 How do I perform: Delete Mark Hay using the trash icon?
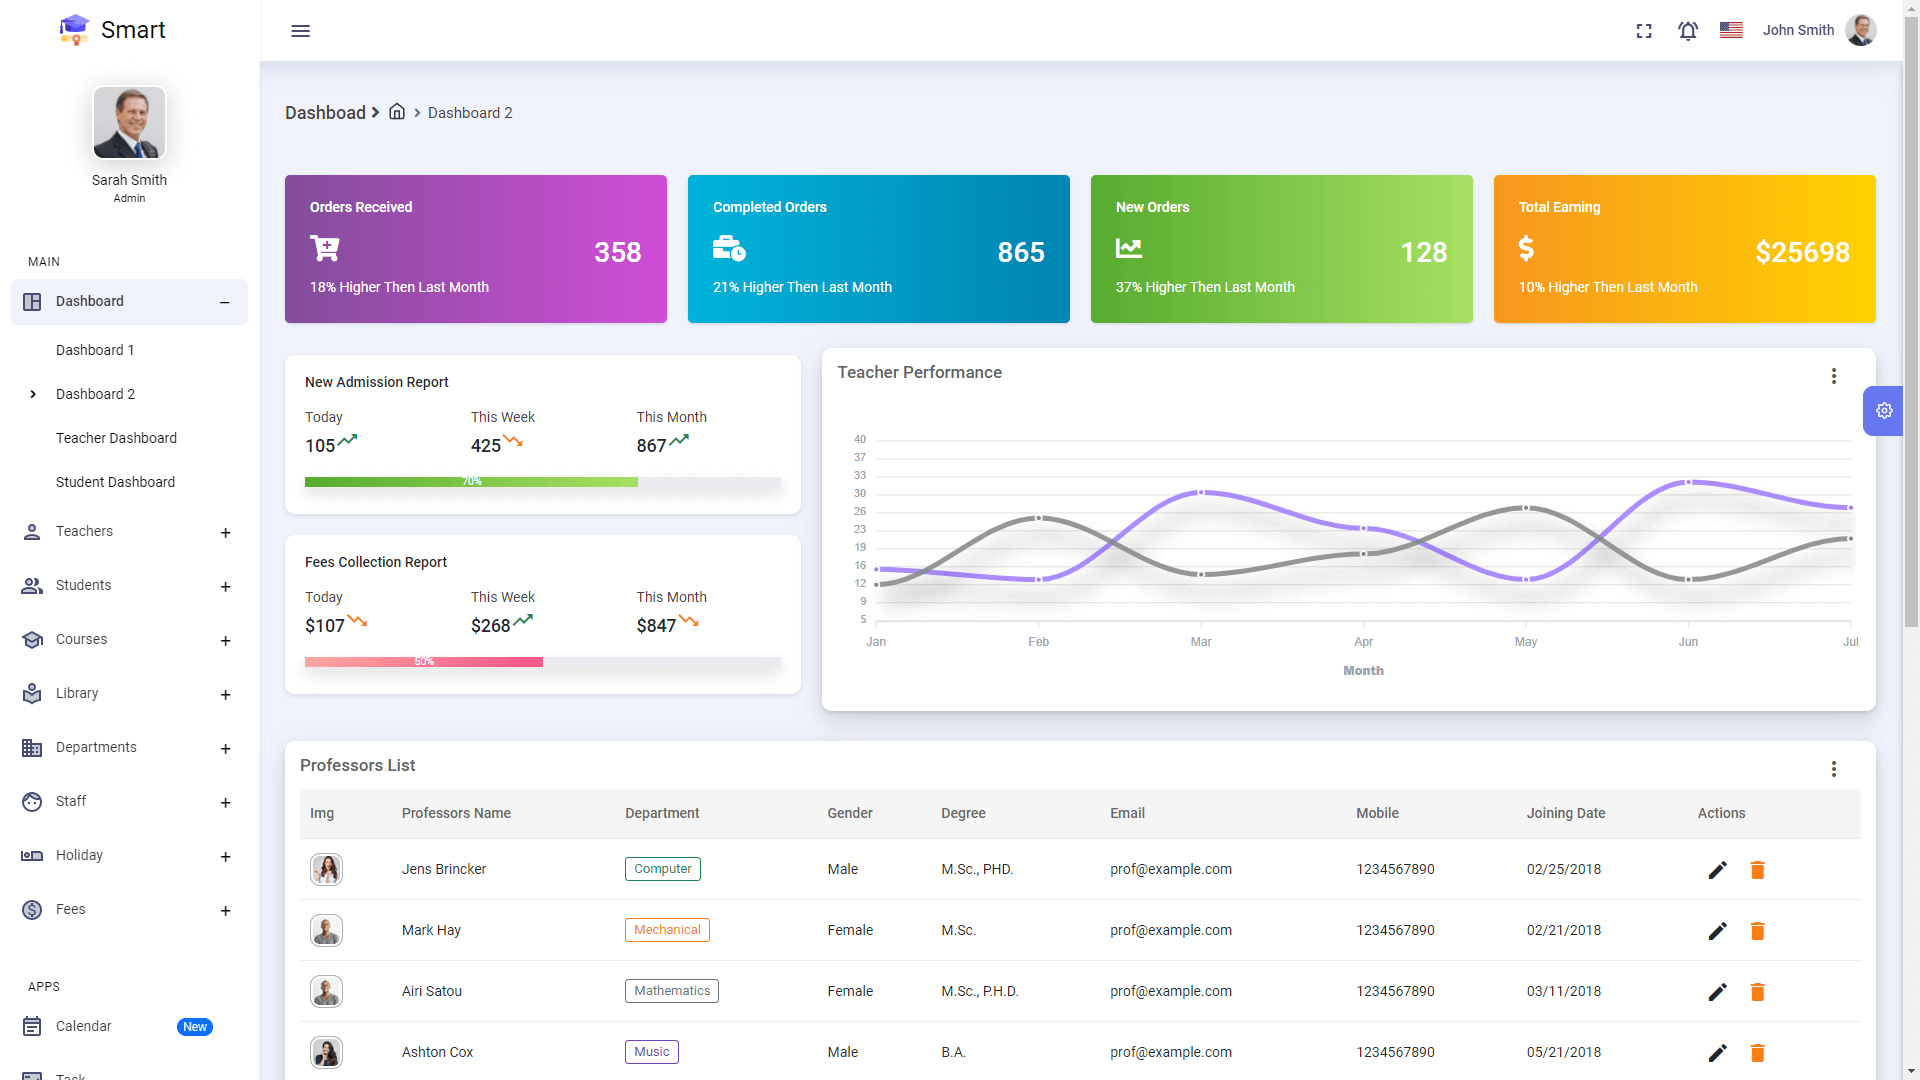[1758, 930]
